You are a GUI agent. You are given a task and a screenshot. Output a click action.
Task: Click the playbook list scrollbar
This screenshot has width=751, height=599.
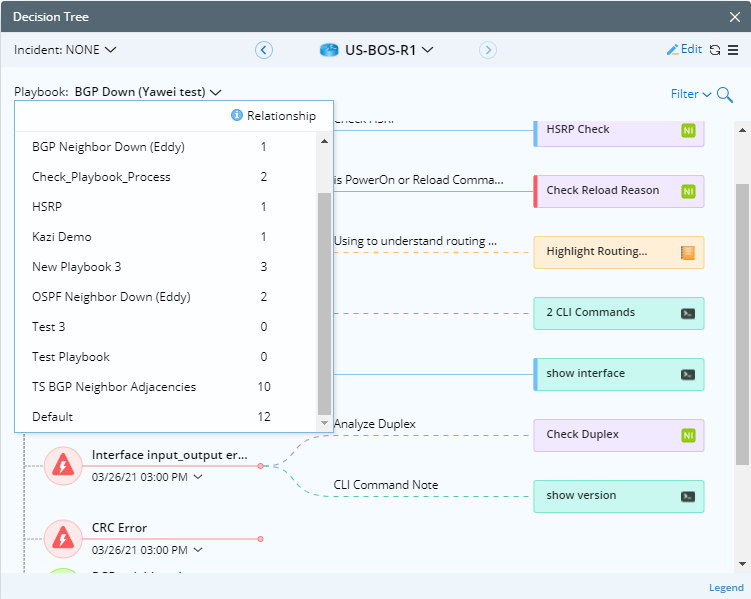(324, 300)
